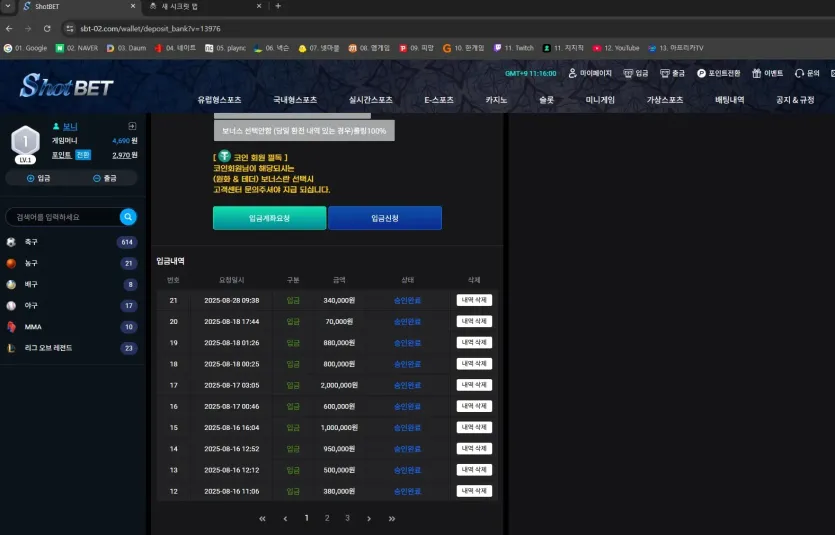This screenshot has width=835, height=535.
Task: Reload the page with refresh icon
Action: (x=47, y=29)
